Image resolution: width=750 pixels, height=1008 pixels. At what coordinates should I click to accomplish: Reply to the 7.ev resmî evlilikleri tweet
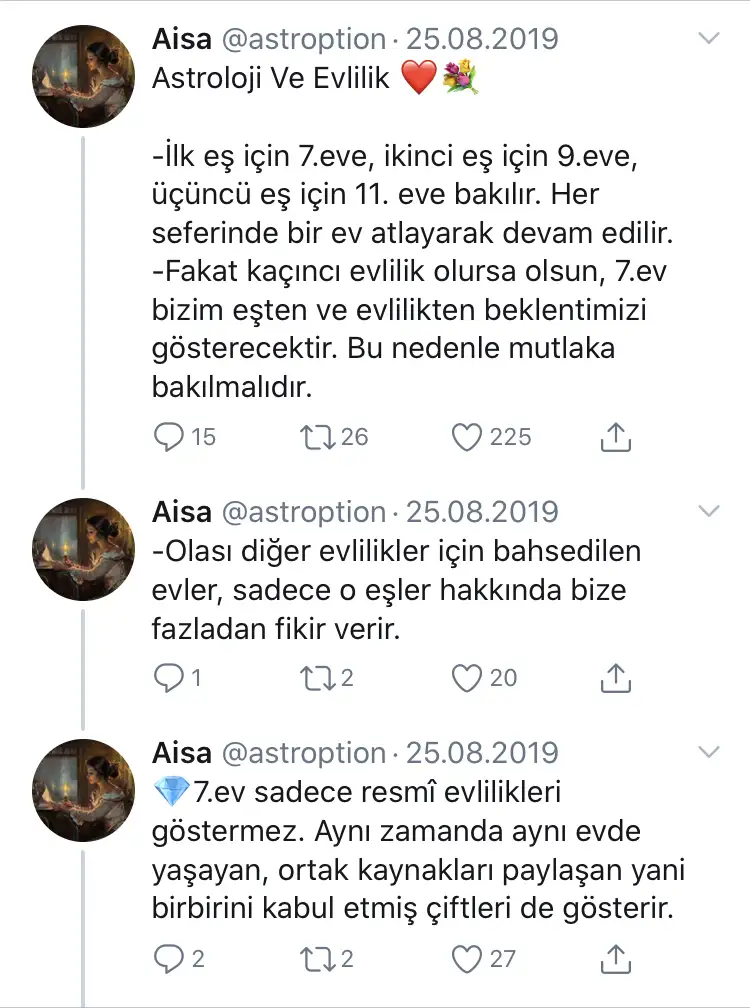171,959
